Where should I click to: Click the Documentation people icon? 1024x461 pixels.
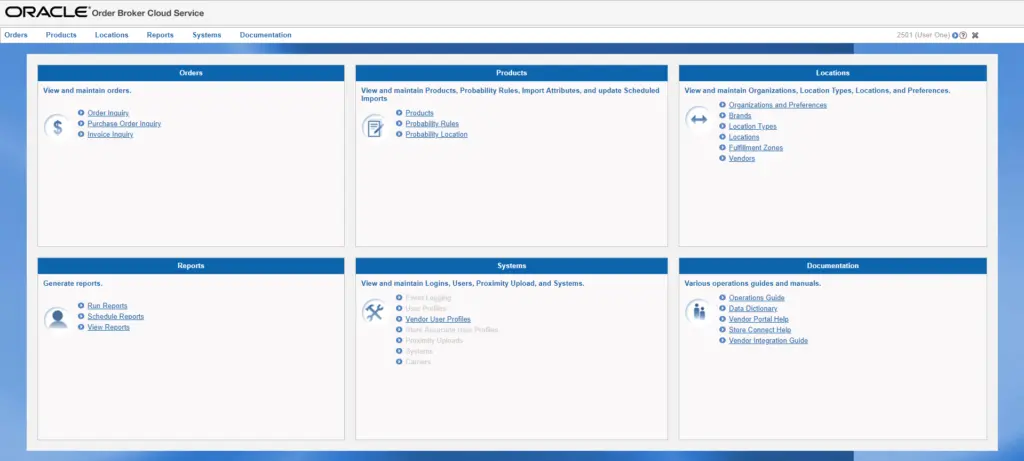click(x=699, y=312)
